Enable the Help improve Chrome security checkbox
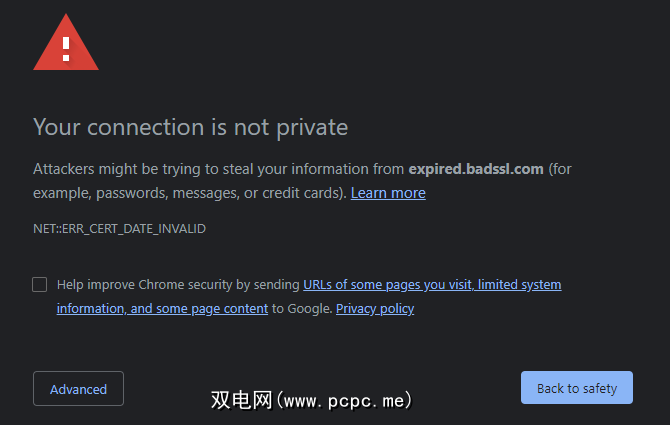 [x=40, y=284]
